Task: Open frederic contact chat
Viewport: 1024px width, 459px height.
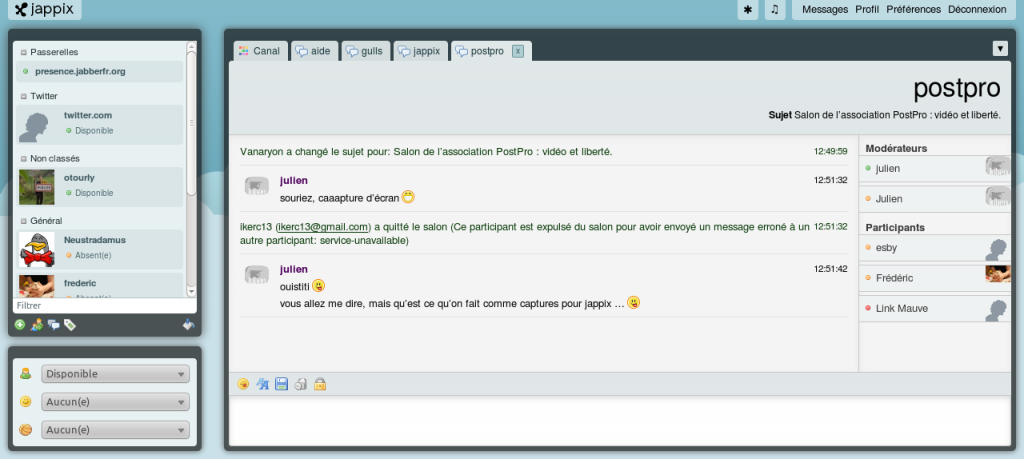Action: point(99,285)
